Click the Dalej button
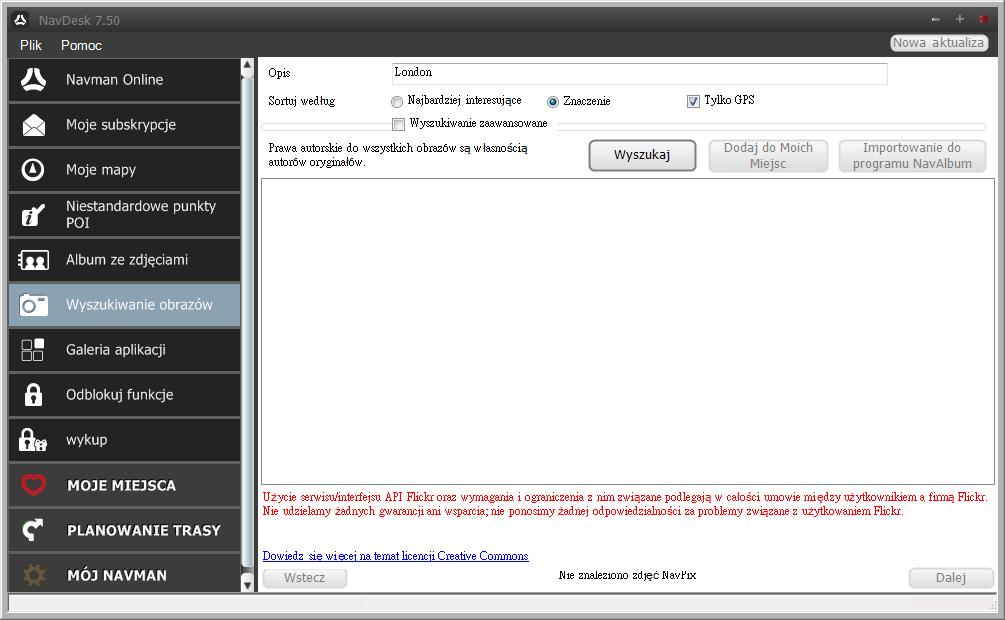 (951, 578)
